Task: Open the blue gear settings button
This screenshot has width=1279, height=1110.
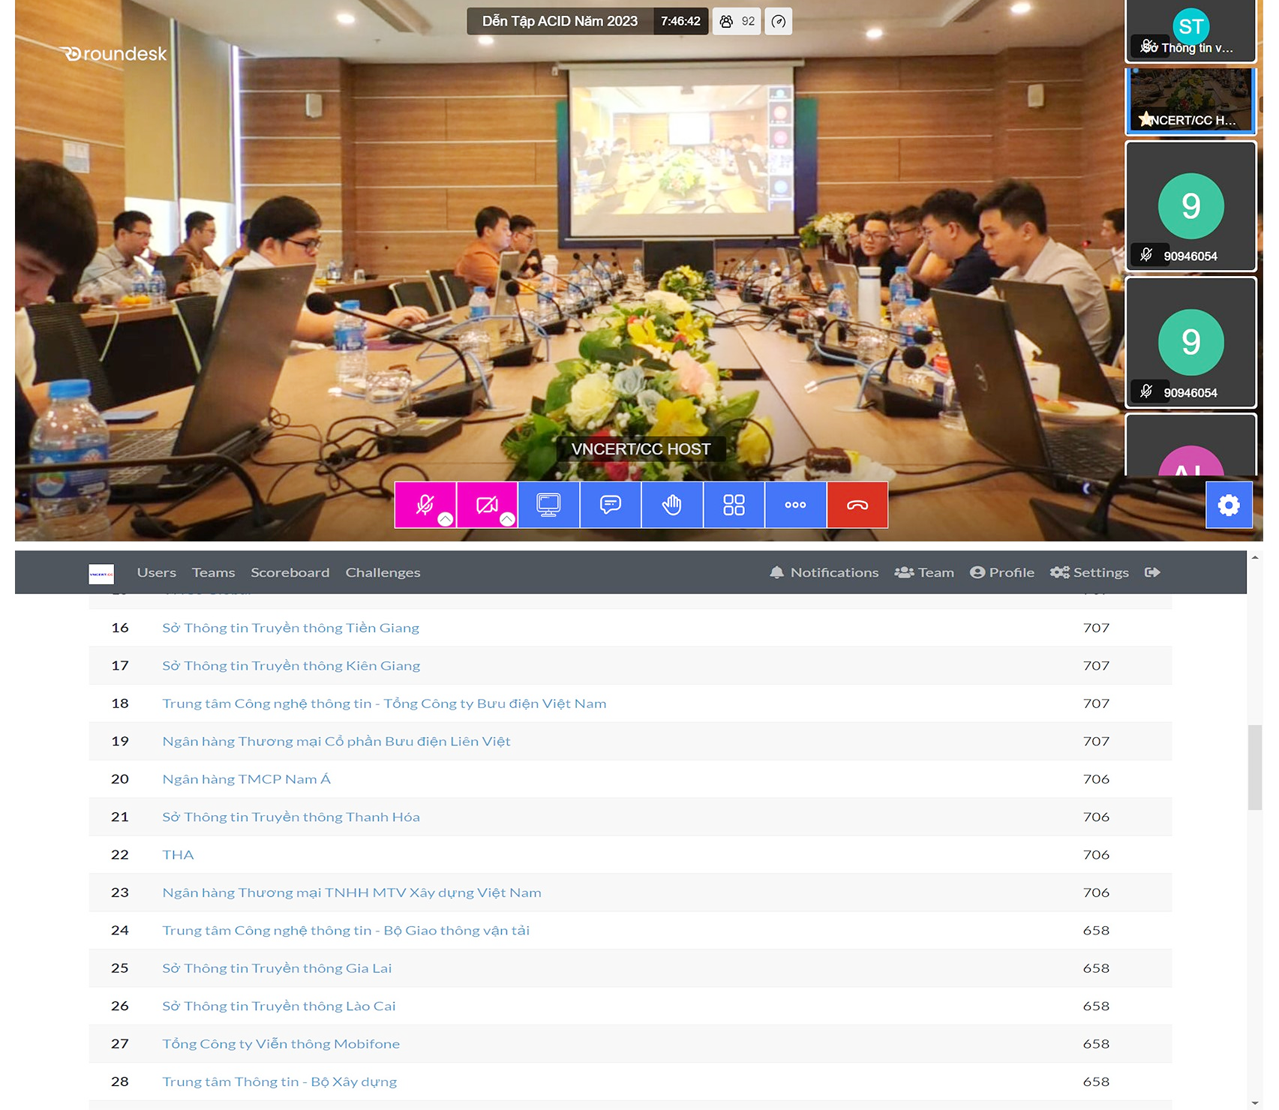Action: click(1228, 505)
